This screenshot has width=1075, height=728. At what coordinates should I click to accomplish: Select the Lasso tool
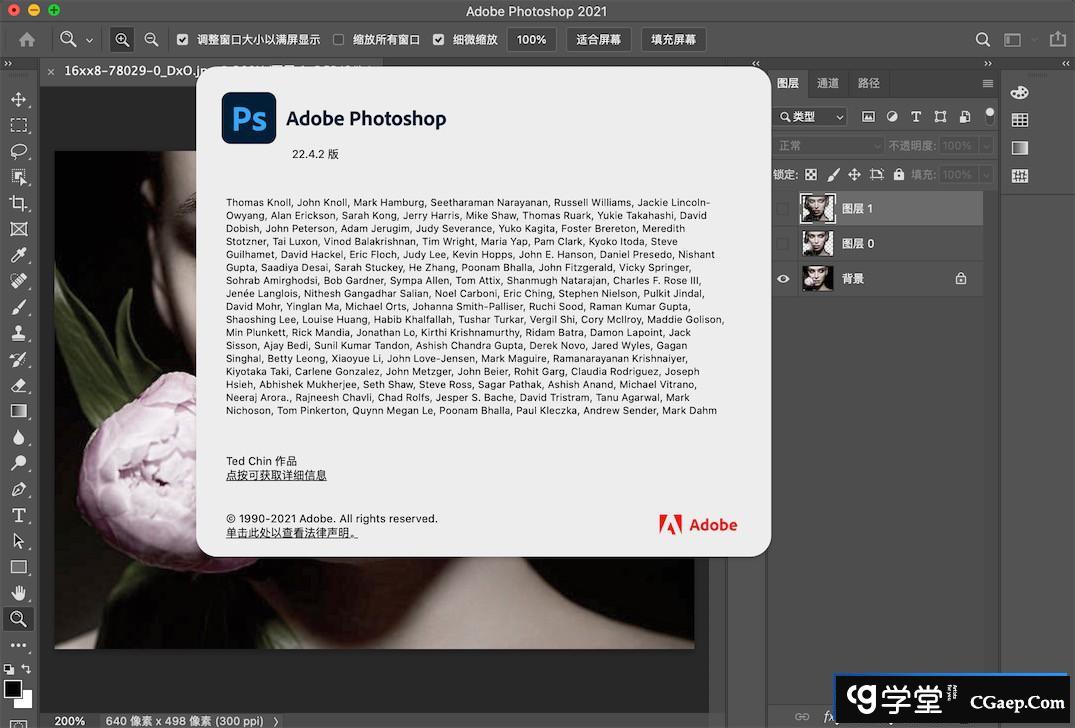point(18,151)
